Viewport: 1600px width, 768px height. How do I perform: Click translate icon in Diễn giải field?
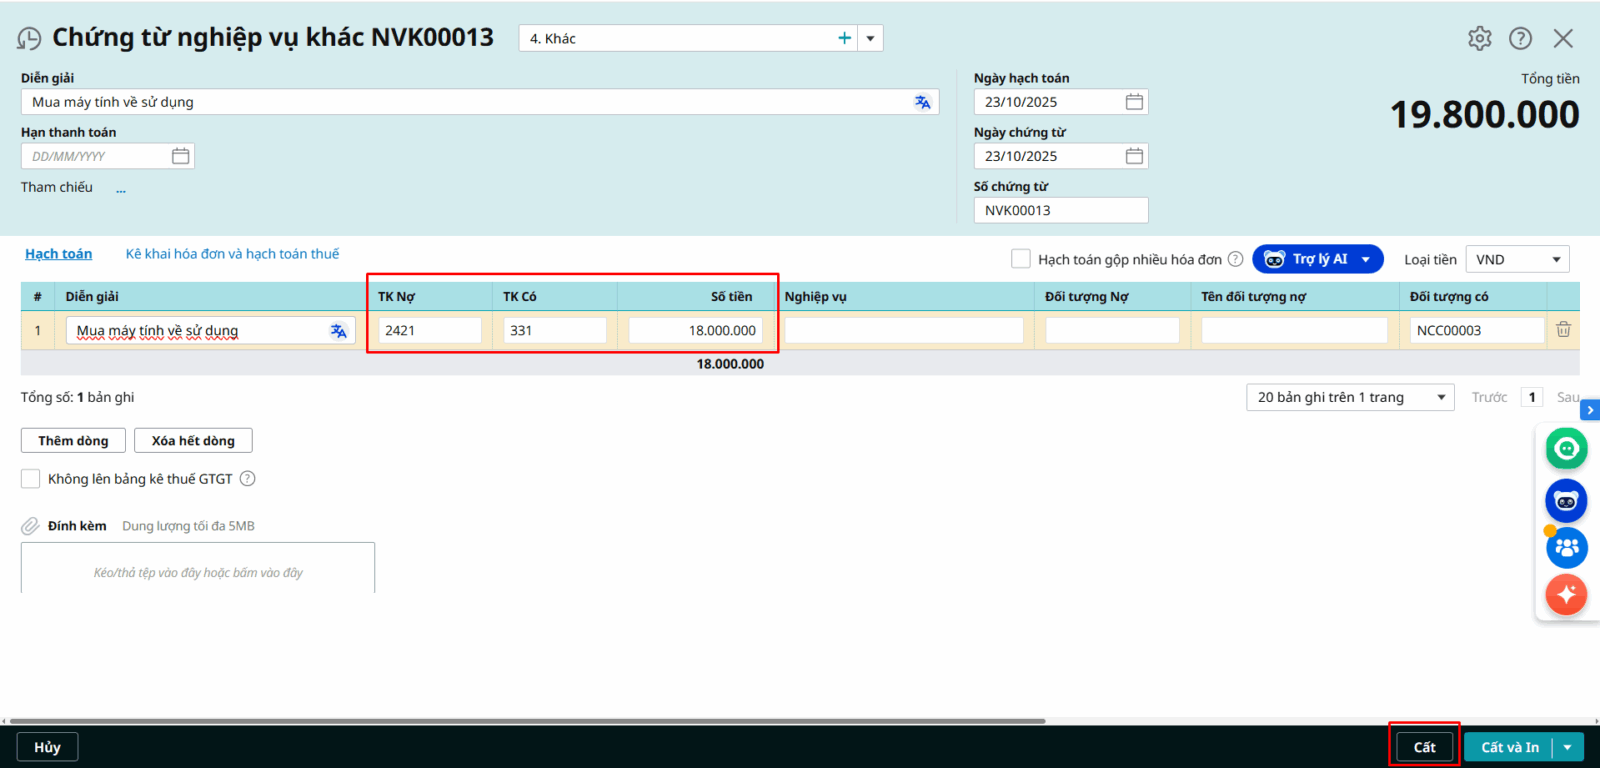click(x=922, y=102)
